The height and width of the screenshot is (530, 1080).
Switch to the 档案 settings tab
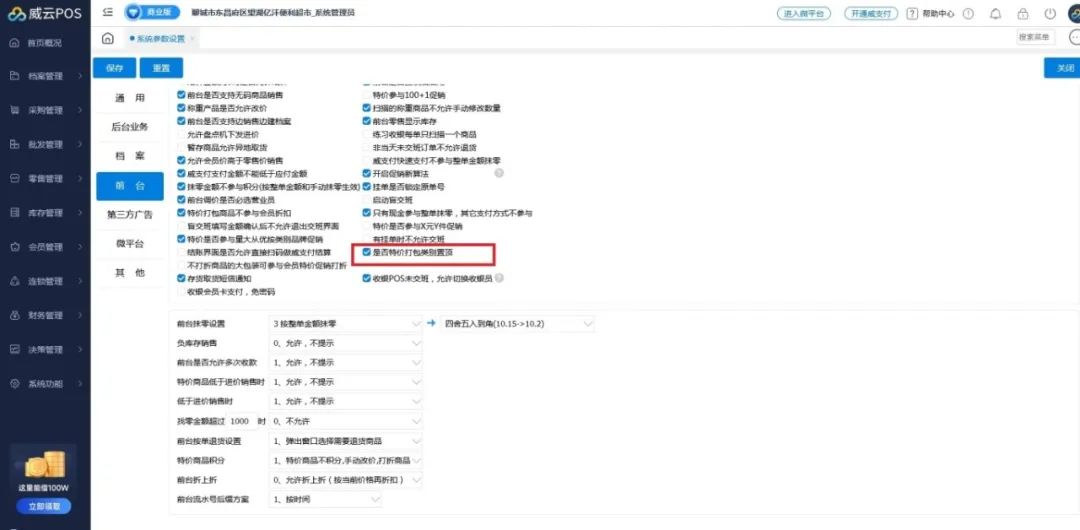click(x=129, y=156)
